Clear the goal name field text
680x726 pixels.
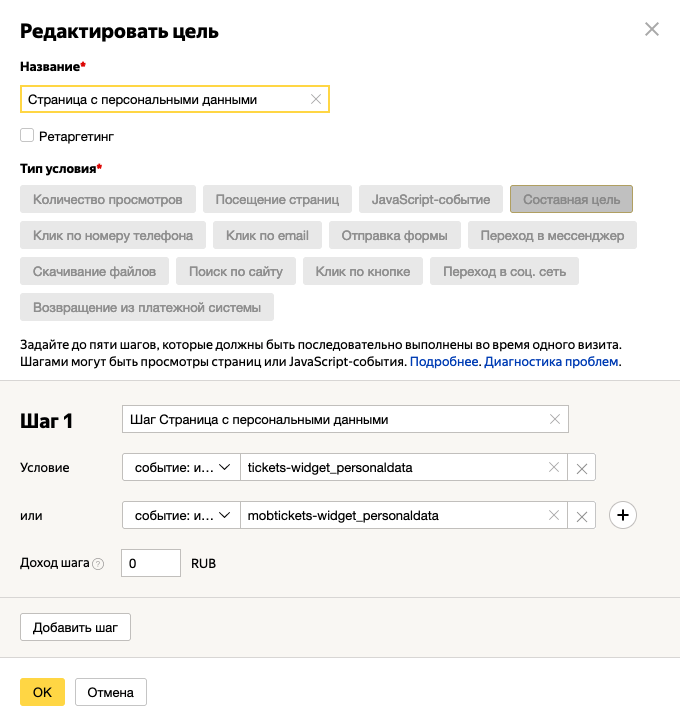click(x=316, y=99)
